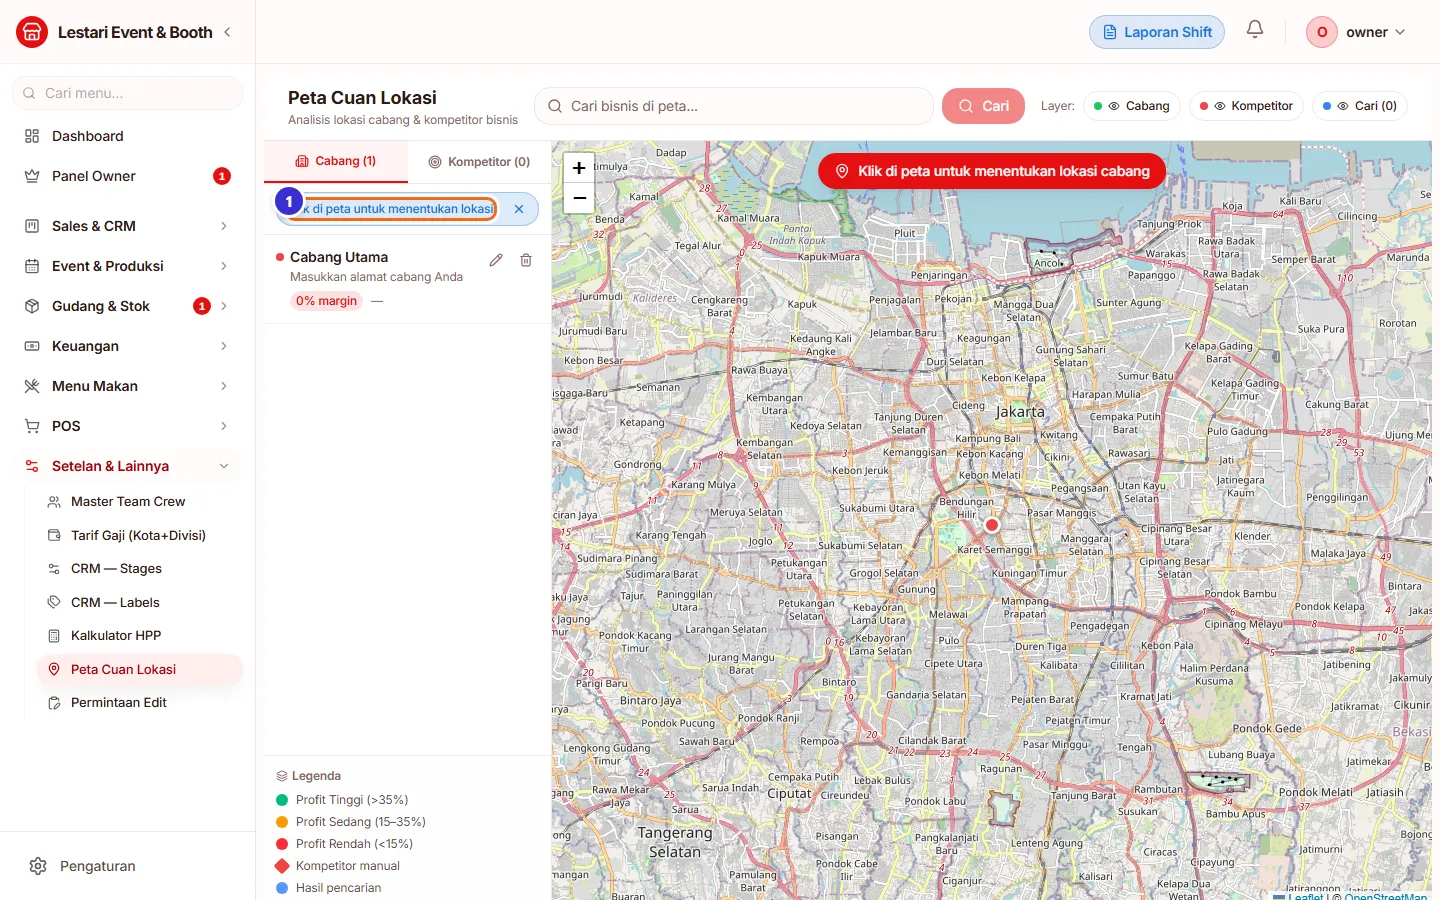This screenshot has height=900, width=1440.
Task: Expand the POS menu
Action: (128, 426)
